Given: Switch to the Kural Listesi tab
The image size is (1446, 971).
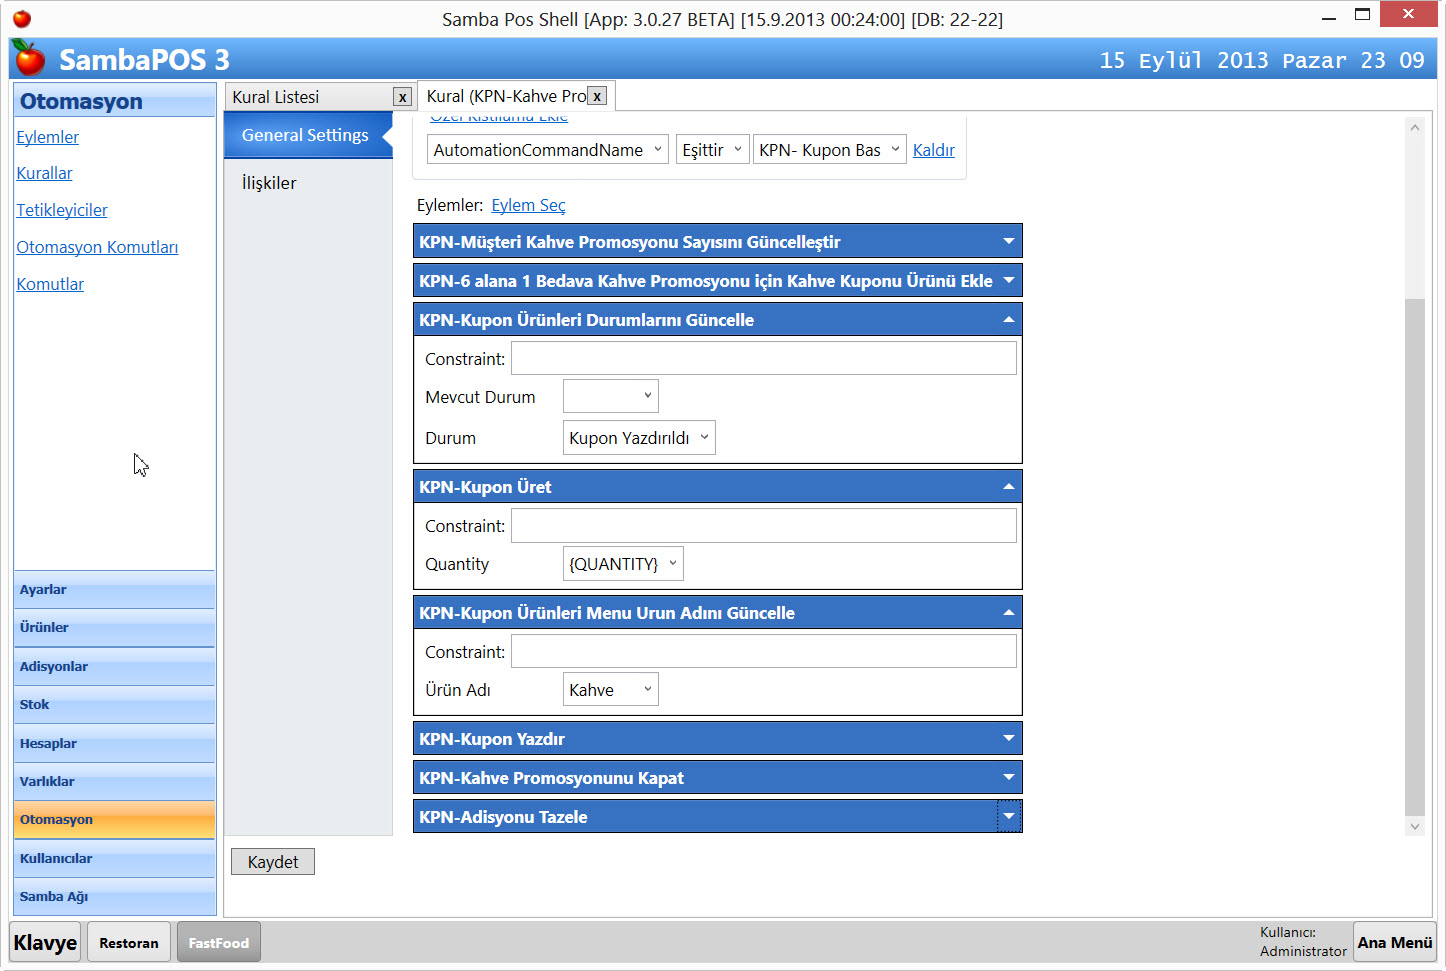Looking at the screenshot, I should pos(276,97).
